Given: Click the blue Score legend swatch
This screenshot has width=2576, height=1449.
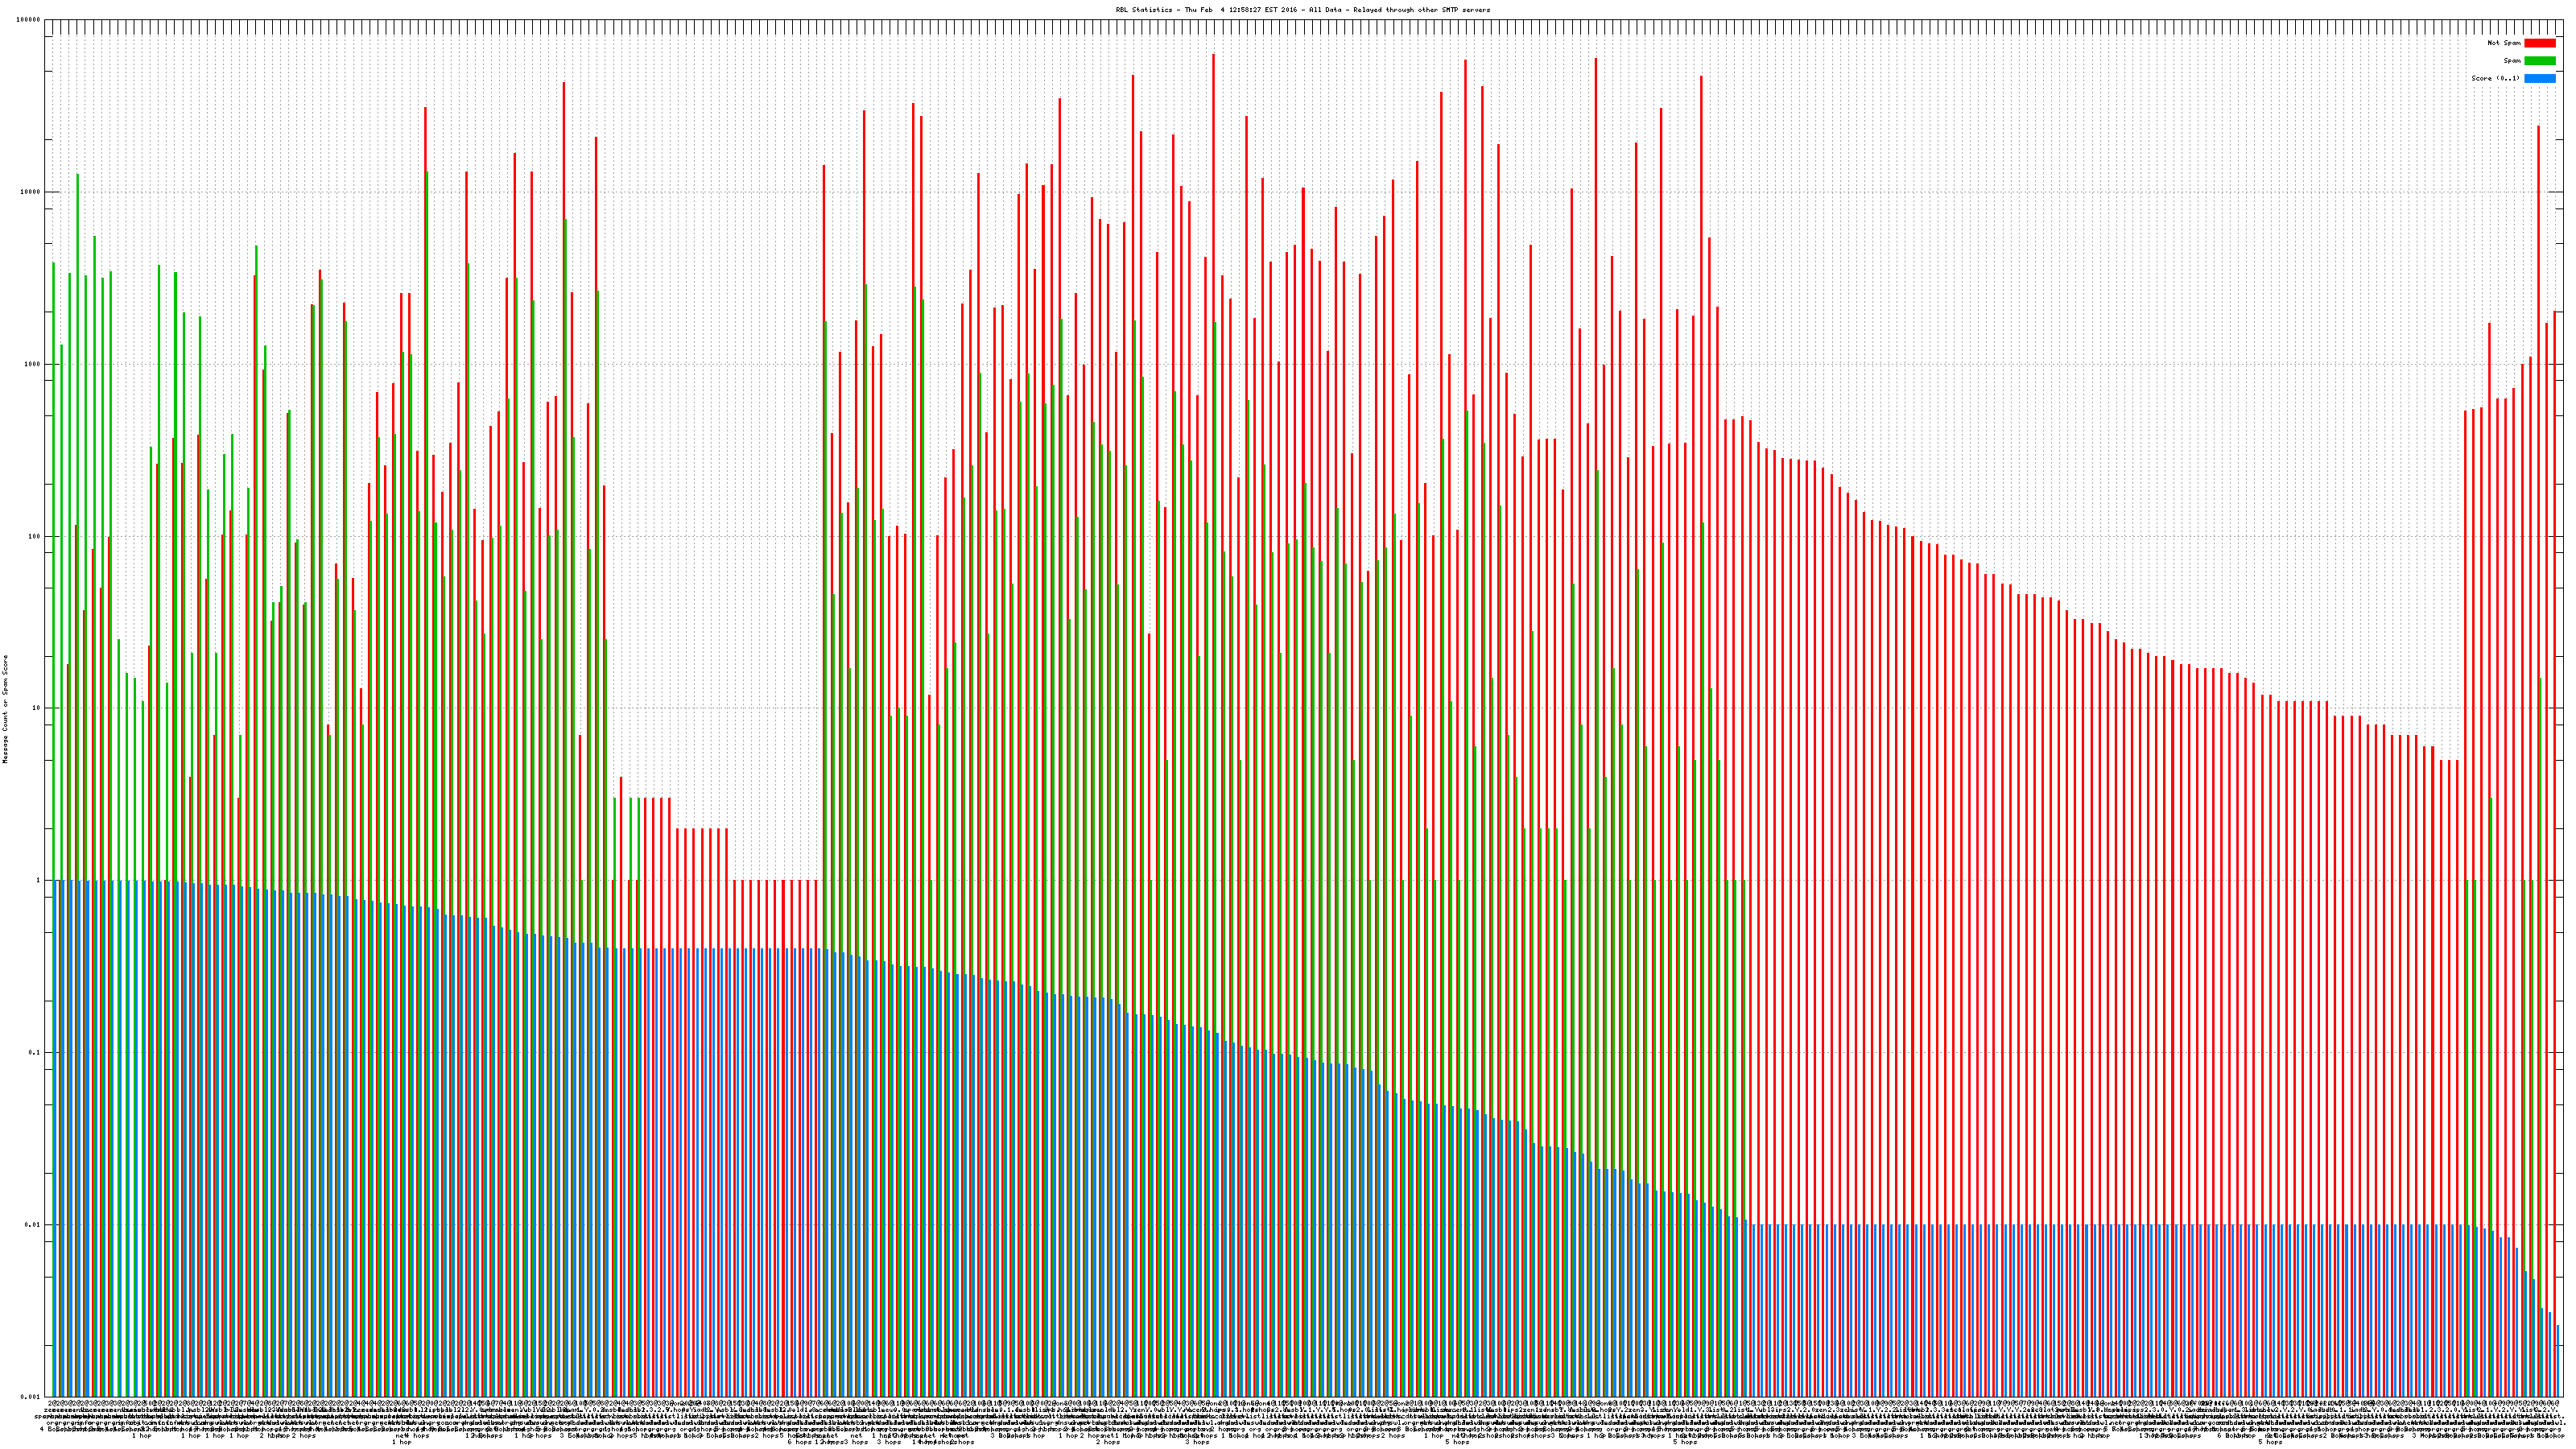Looking at the screenshot, I should click(x=2539, y=78).
